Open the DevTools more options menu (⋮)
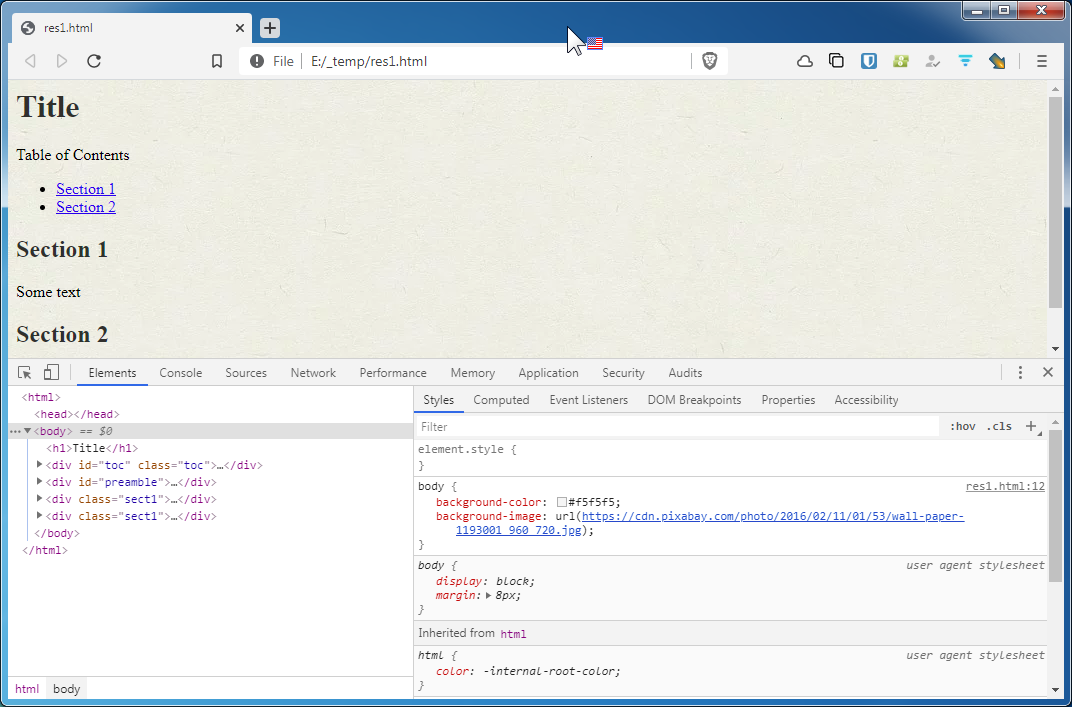The image size is (1072, 707). point(1020,372)
